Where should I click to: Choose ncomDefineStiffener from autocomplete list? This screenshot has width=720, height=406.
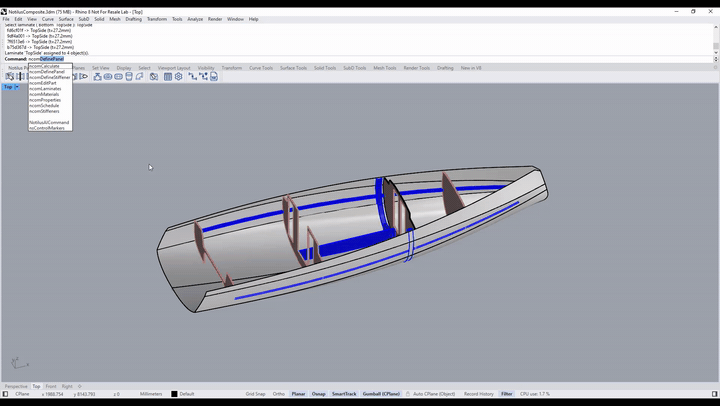pos(50,77)
